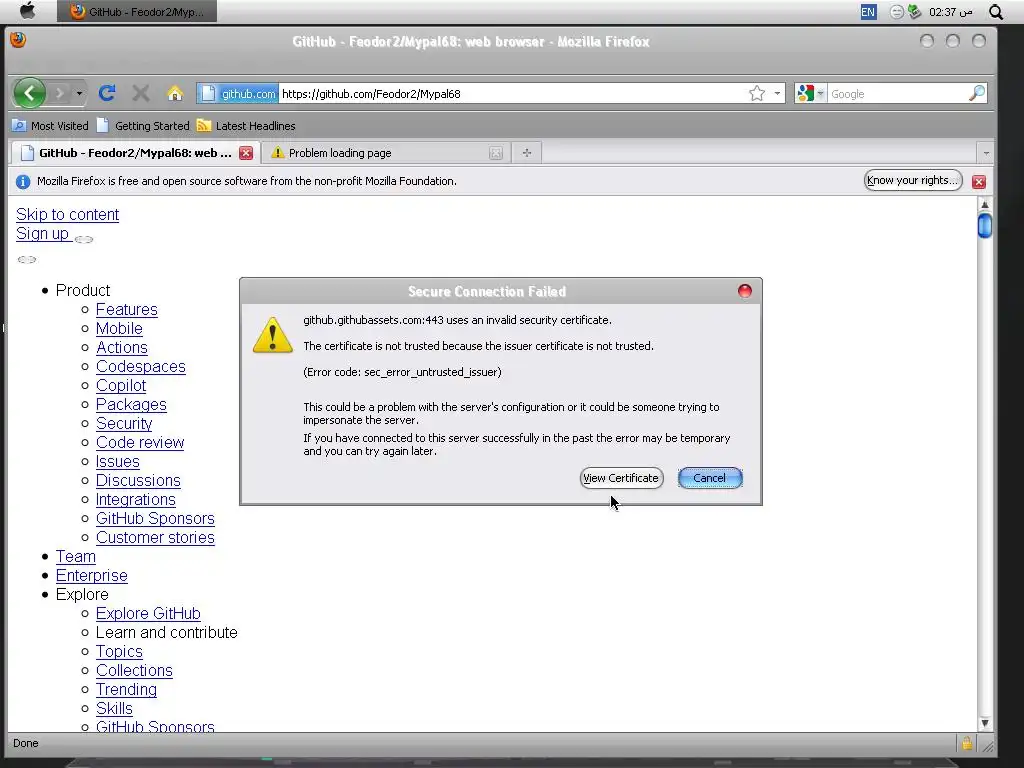Click the Firefox logo in title bar
This screenshot has width=1024, height=768.
(18, 40)
